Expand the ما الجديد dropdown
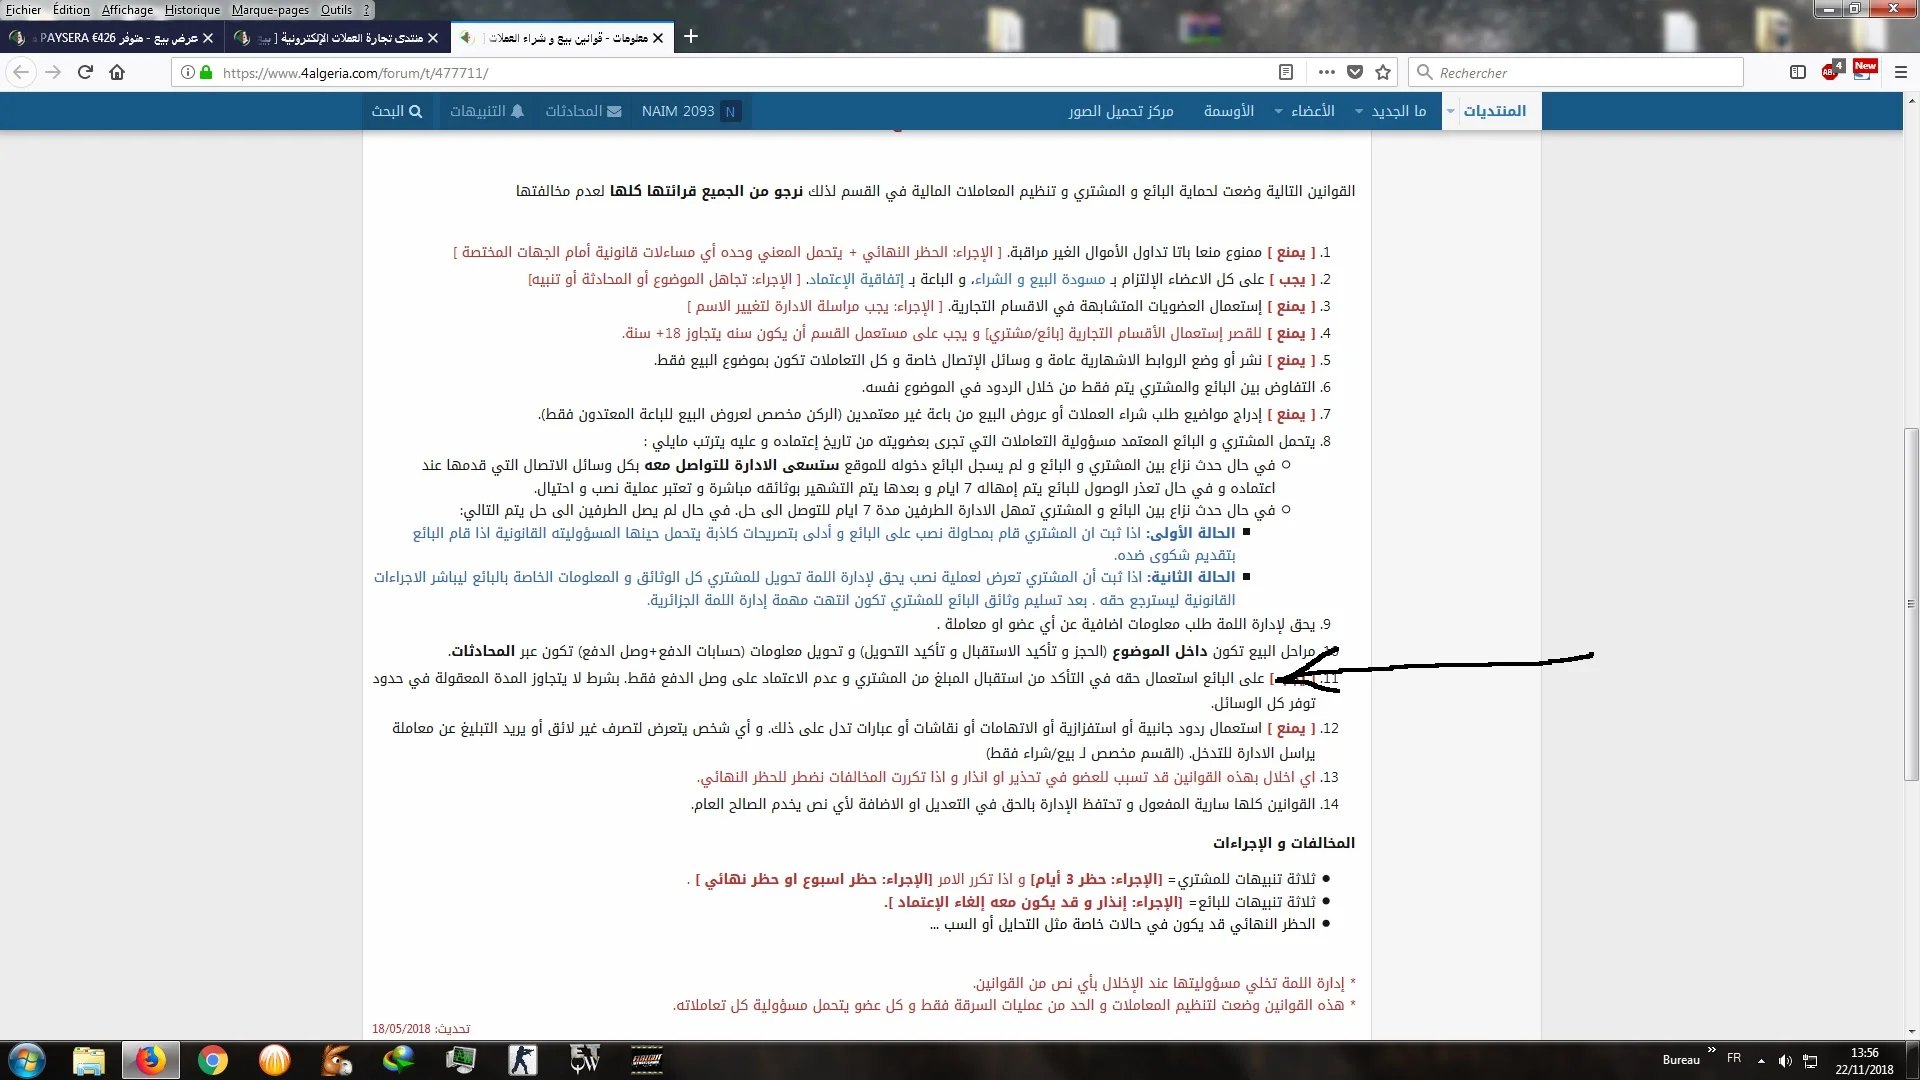1920x1080 pixels. (x=1391, y=111)
